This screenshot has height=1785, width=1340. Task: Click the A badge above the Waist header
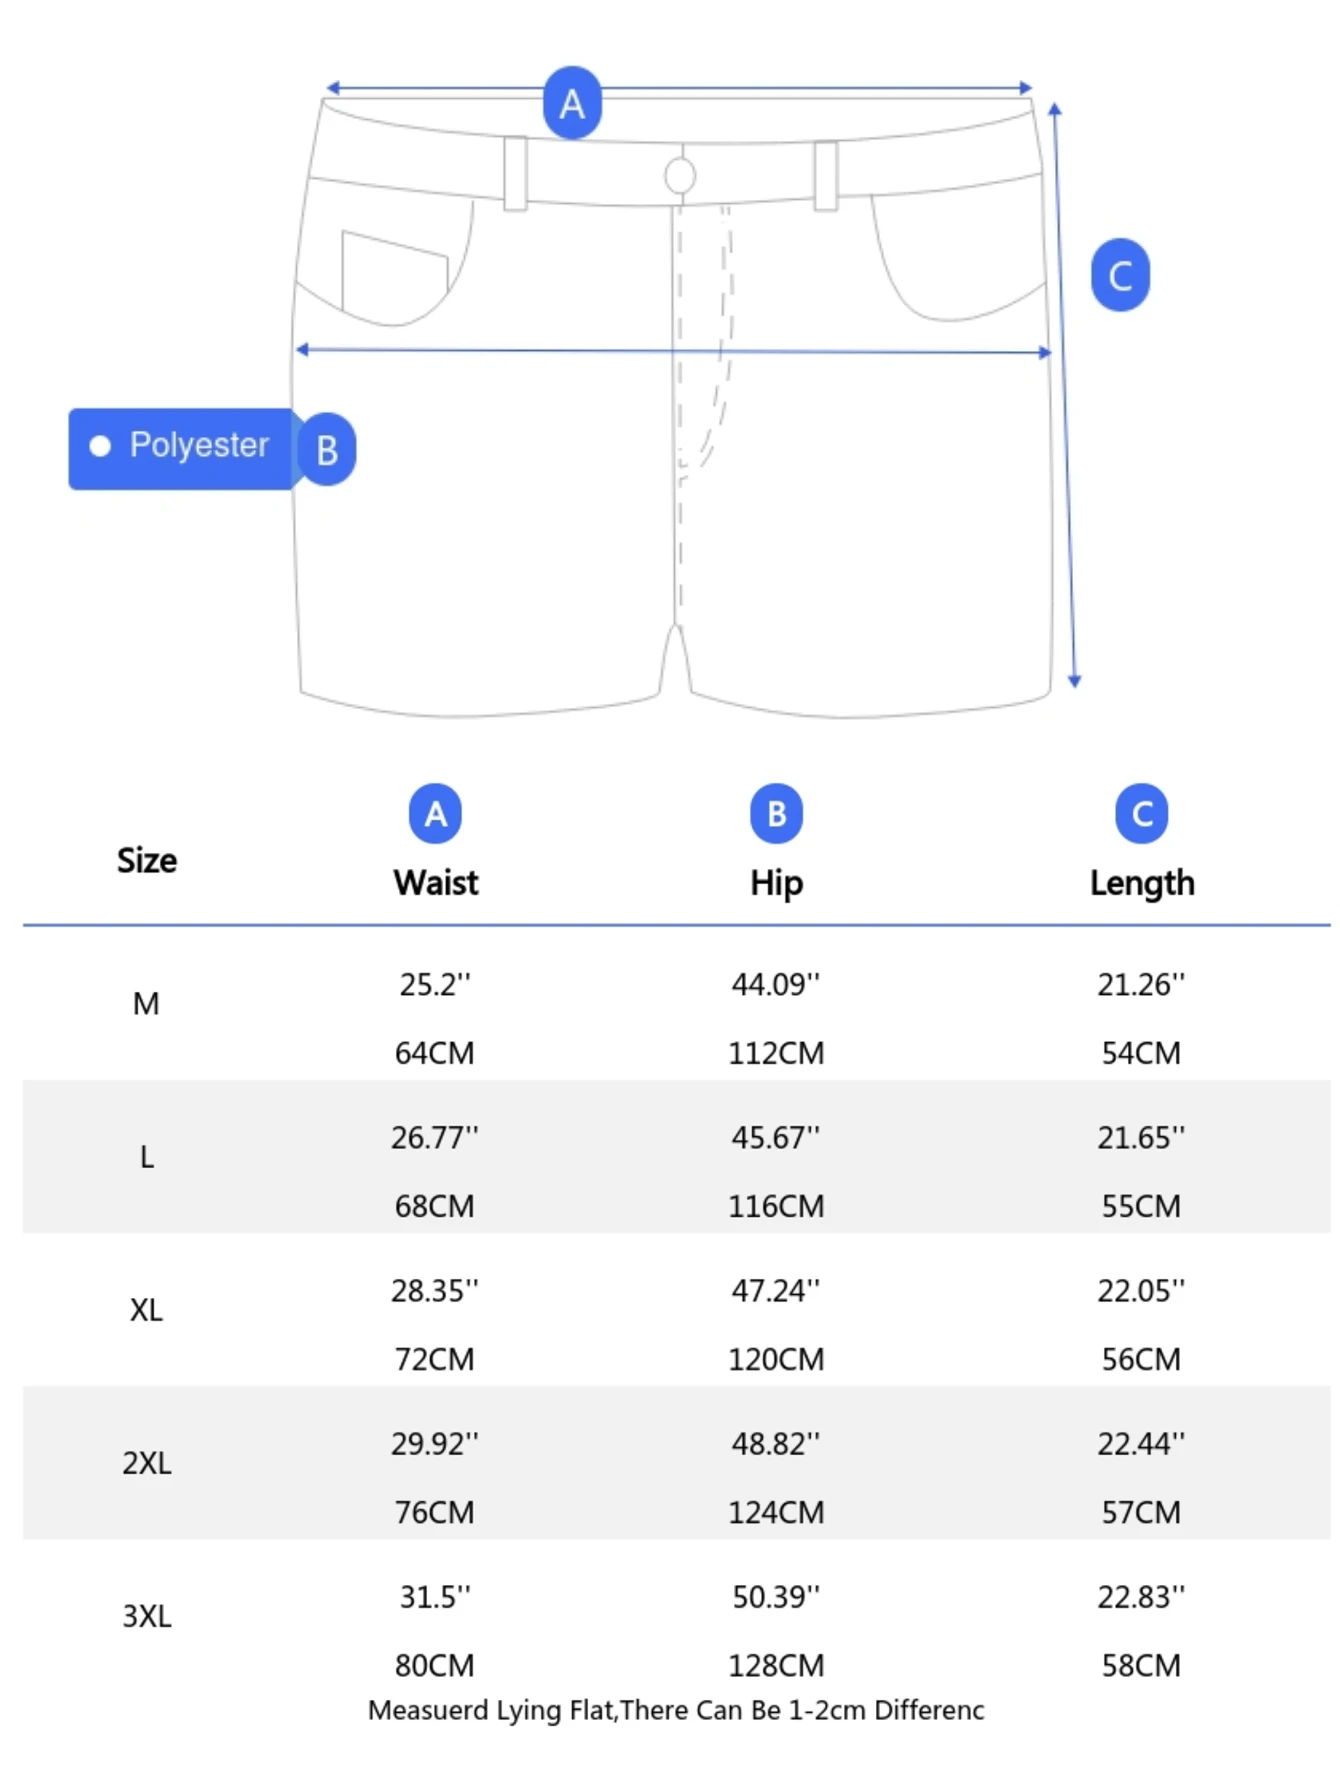tap(435, 814)
